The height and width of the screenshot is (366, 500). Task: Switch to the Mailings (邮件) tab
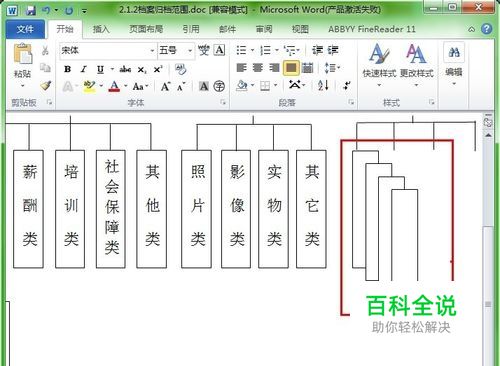(227, 29)
